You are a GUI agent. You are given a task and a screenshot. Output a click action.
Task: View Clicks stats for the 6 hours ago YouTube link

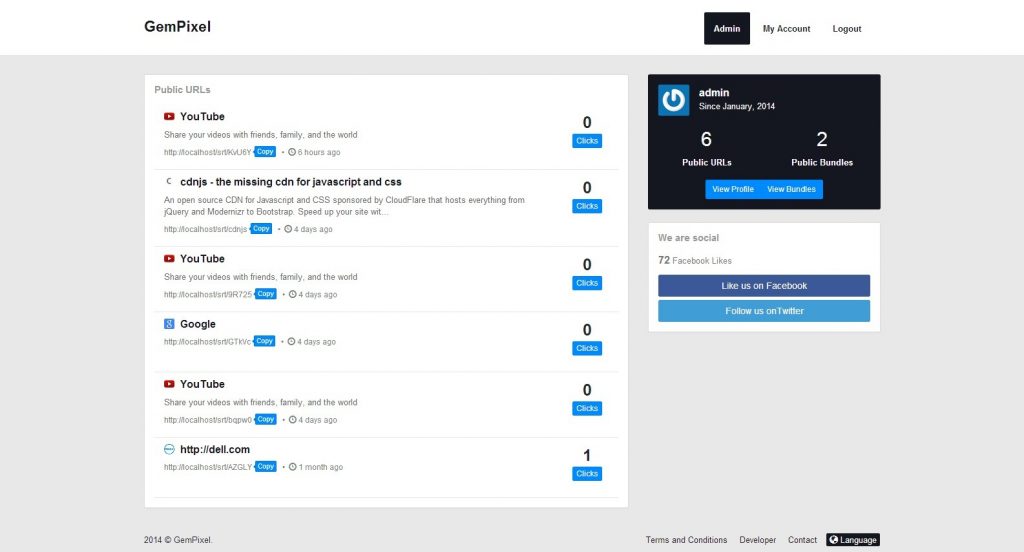[x=586, y=141]
